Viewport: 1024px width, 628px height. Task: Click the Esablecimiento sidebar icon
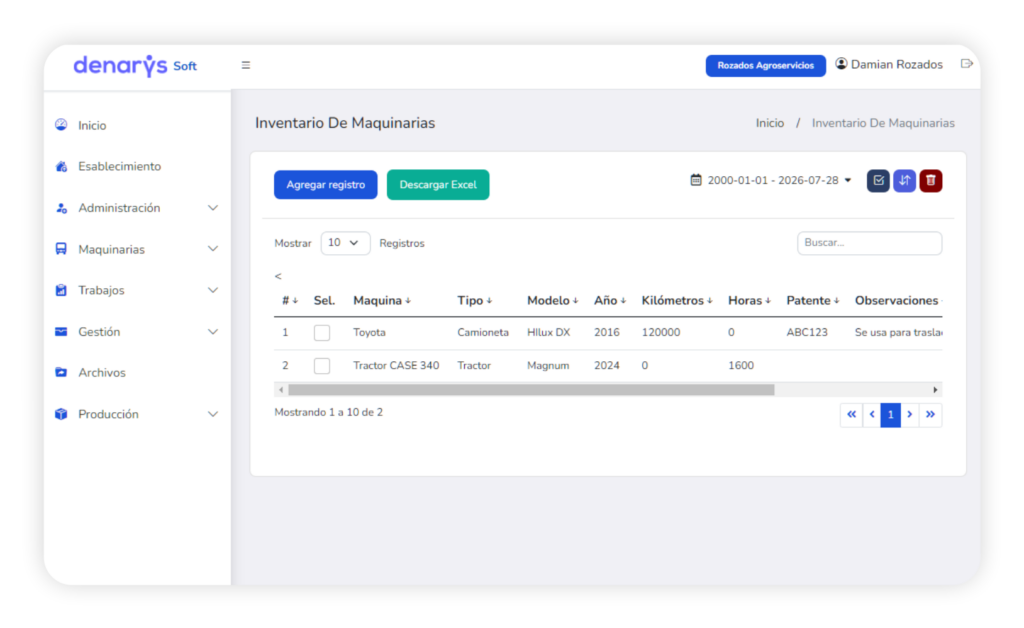tap(61, 166)
